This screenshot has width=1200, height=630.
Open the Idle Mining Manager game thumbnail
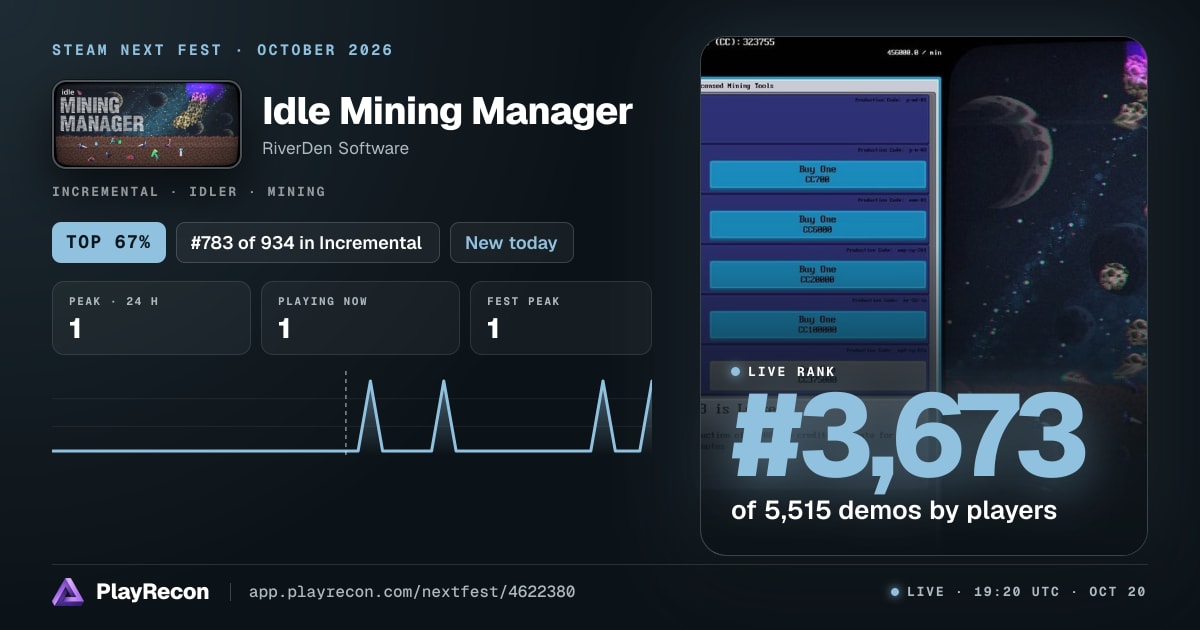(147, 124)
